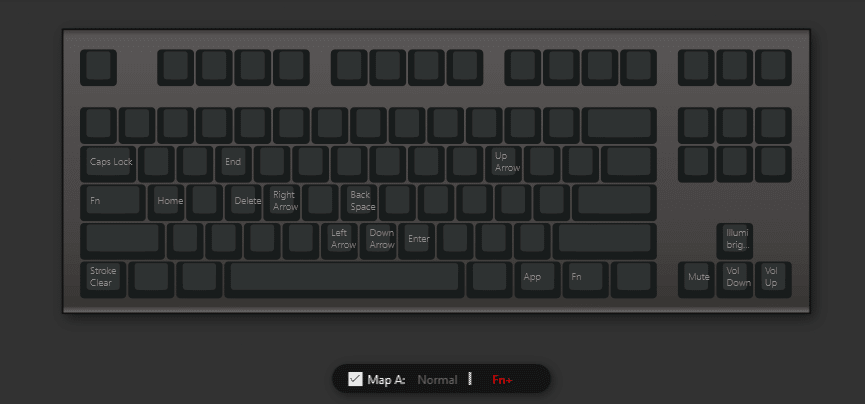Select the Home key

tap(166, 203)
